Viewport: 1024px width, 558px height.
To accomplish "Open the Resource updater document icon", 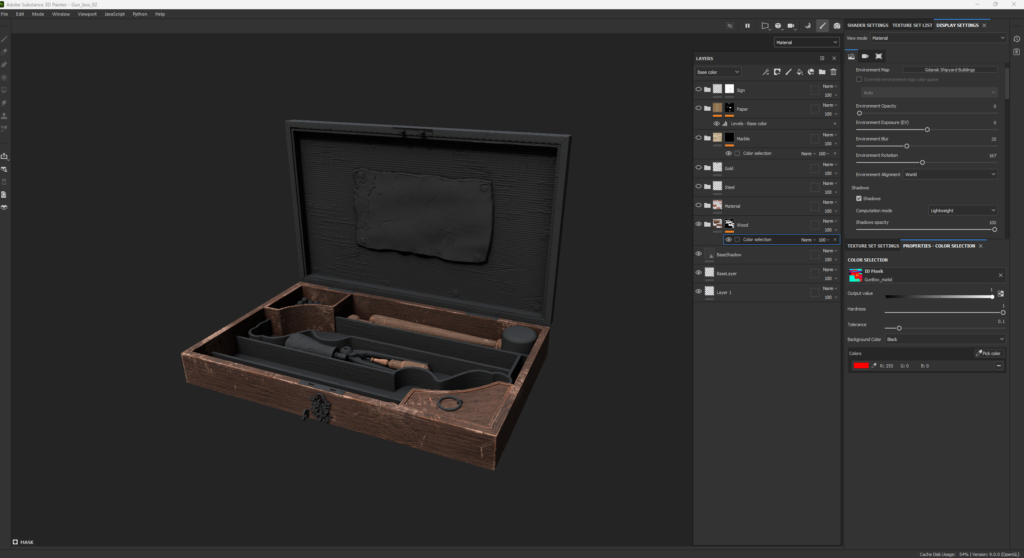I will click(x=5, y=195).
